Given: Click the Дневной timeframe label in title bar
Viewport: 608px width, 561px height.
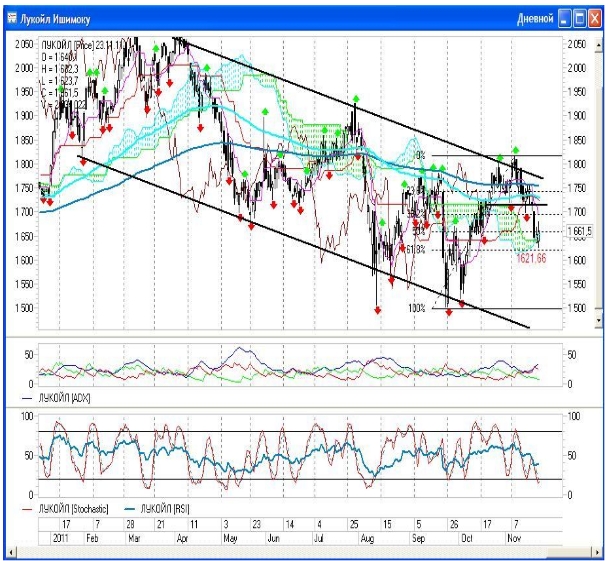Looking at the screenshot, I should point(535,19).
